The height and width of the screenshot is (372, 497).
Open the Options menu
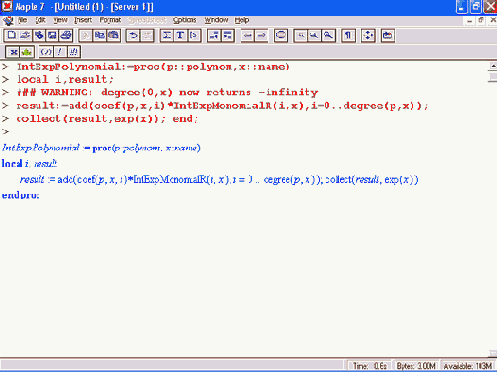coord(184,20)
